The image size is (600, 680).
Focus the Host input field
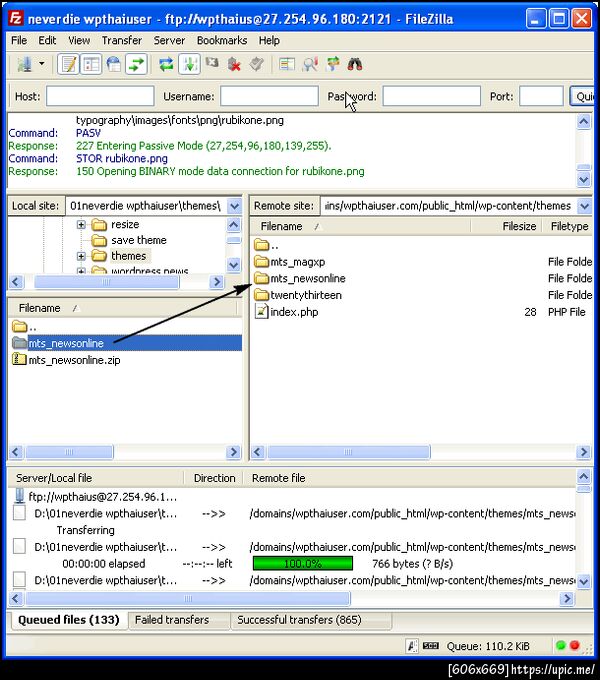[100, 96]
